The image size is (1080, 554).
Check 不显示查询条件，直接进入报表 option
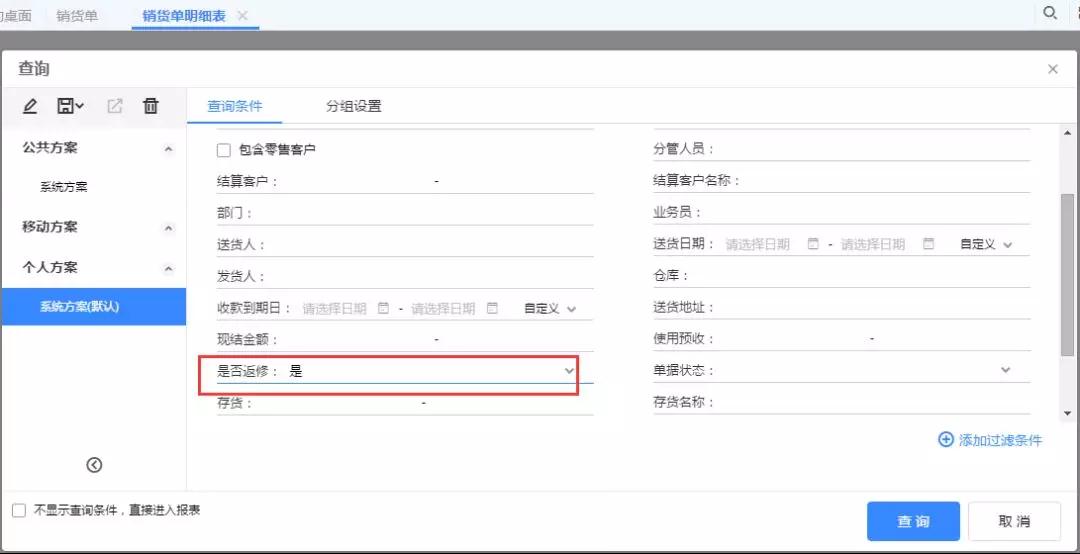coord(19,510)
